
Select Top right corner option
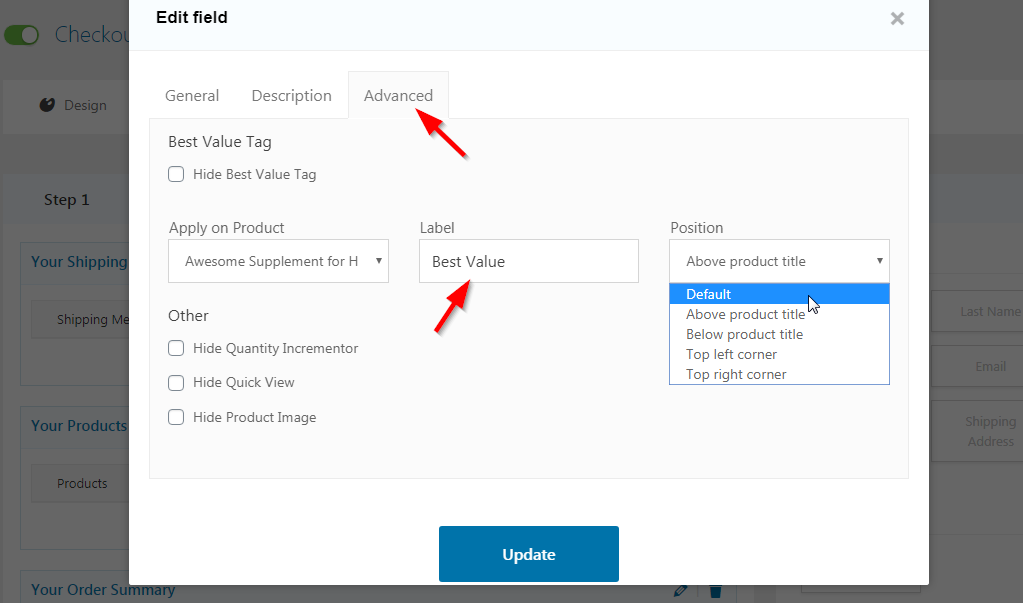[736, 374]
